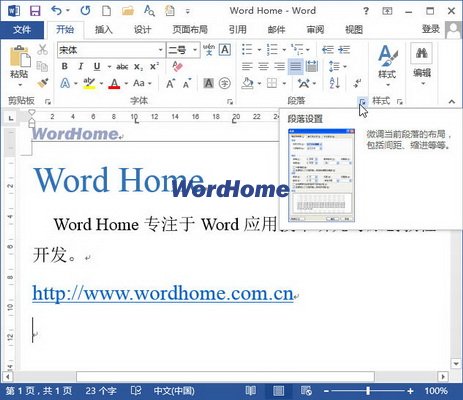463x400 pixels.
Task: Toggle character shading A
Action: coord(209,83)
